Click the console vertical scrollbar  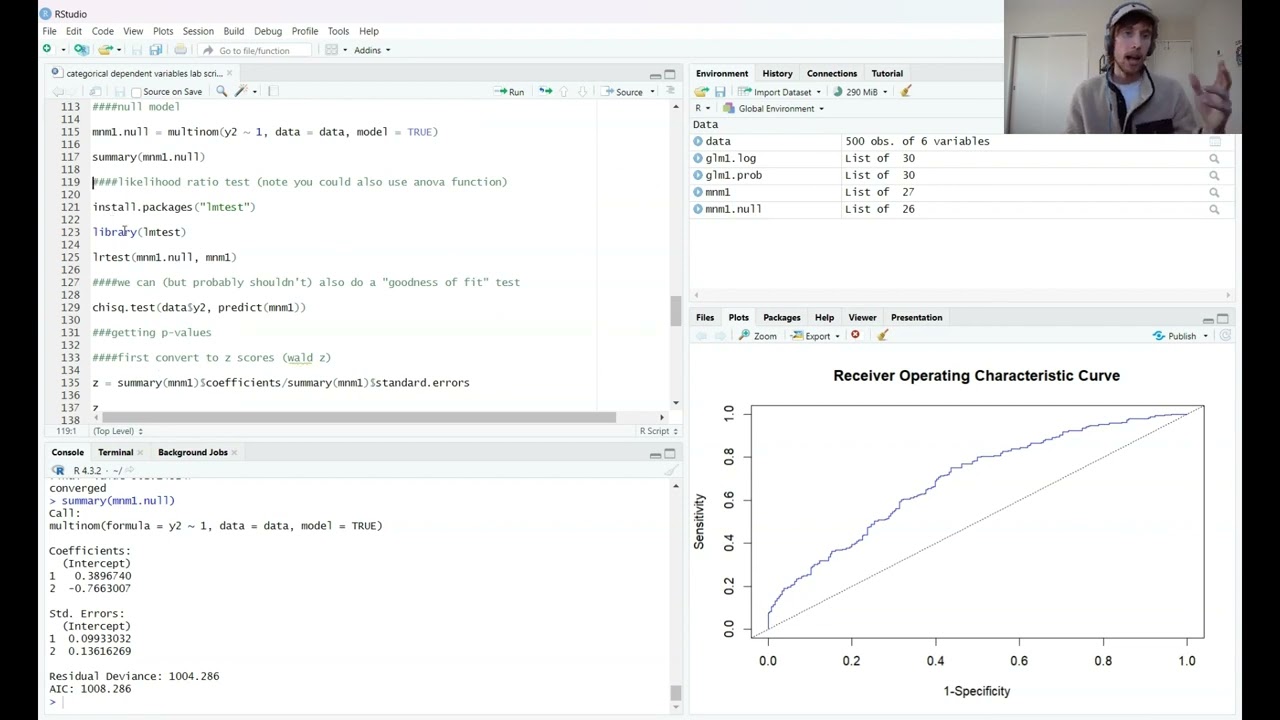(x=676, y=692)
